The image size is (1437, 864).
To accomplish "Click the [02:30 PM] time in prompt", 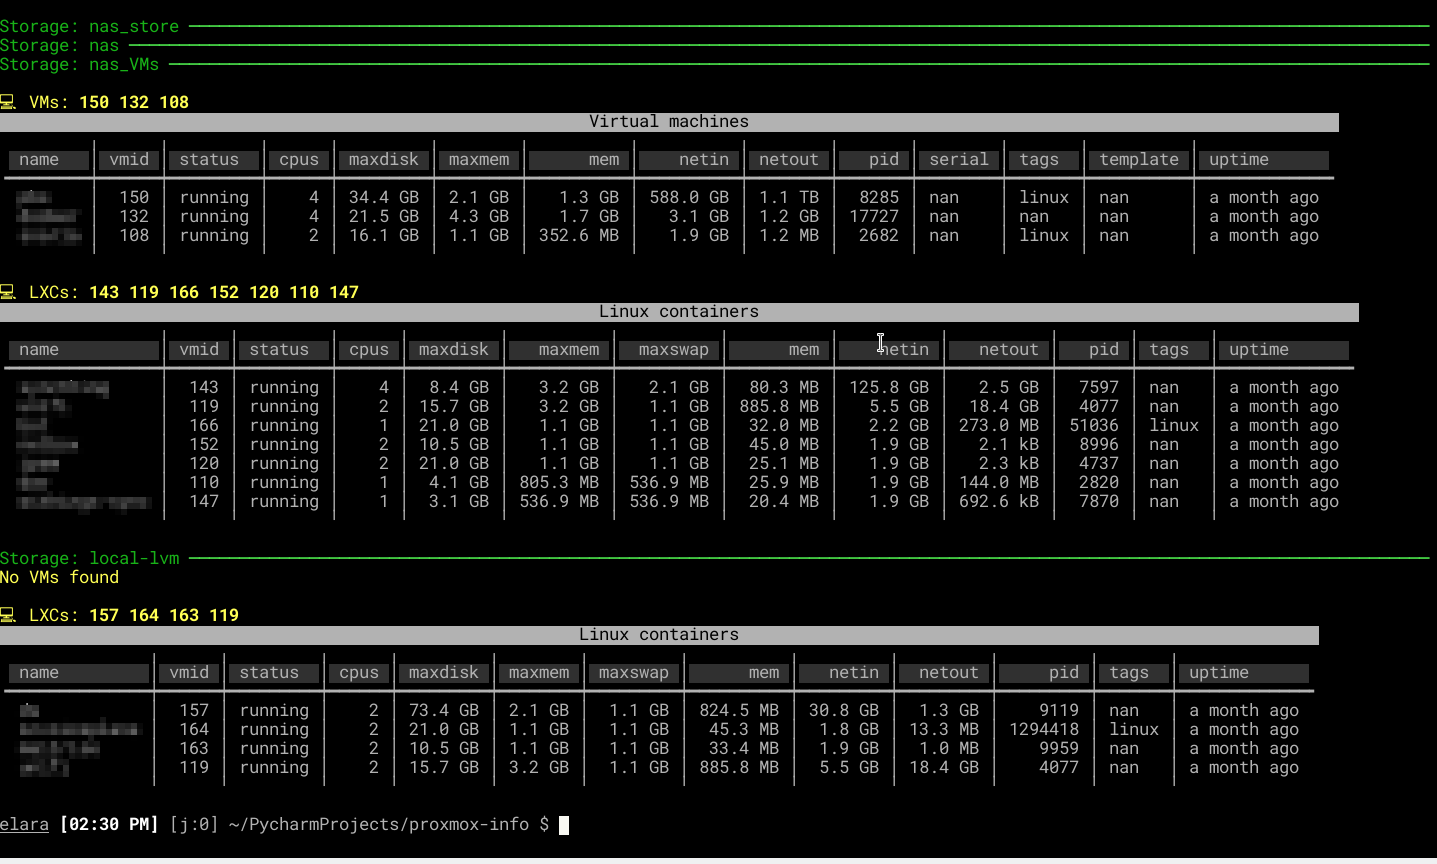I will [109, 824].
